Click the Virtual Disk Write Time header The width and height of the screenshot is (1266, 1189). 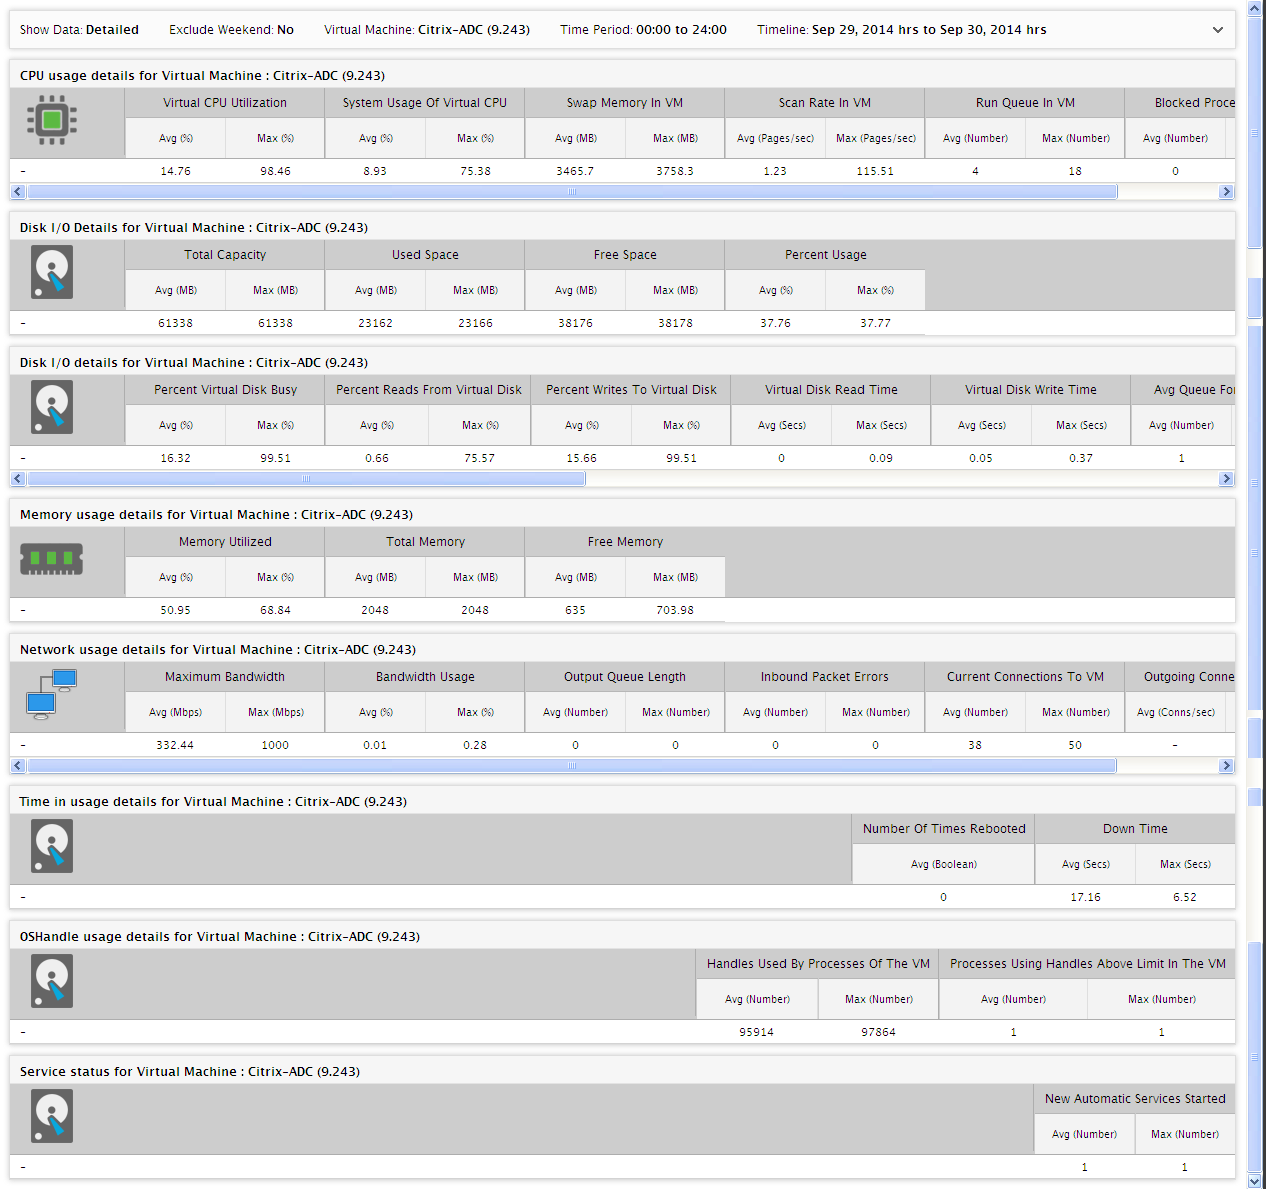pyautogui.click(x=1031, y=390)
